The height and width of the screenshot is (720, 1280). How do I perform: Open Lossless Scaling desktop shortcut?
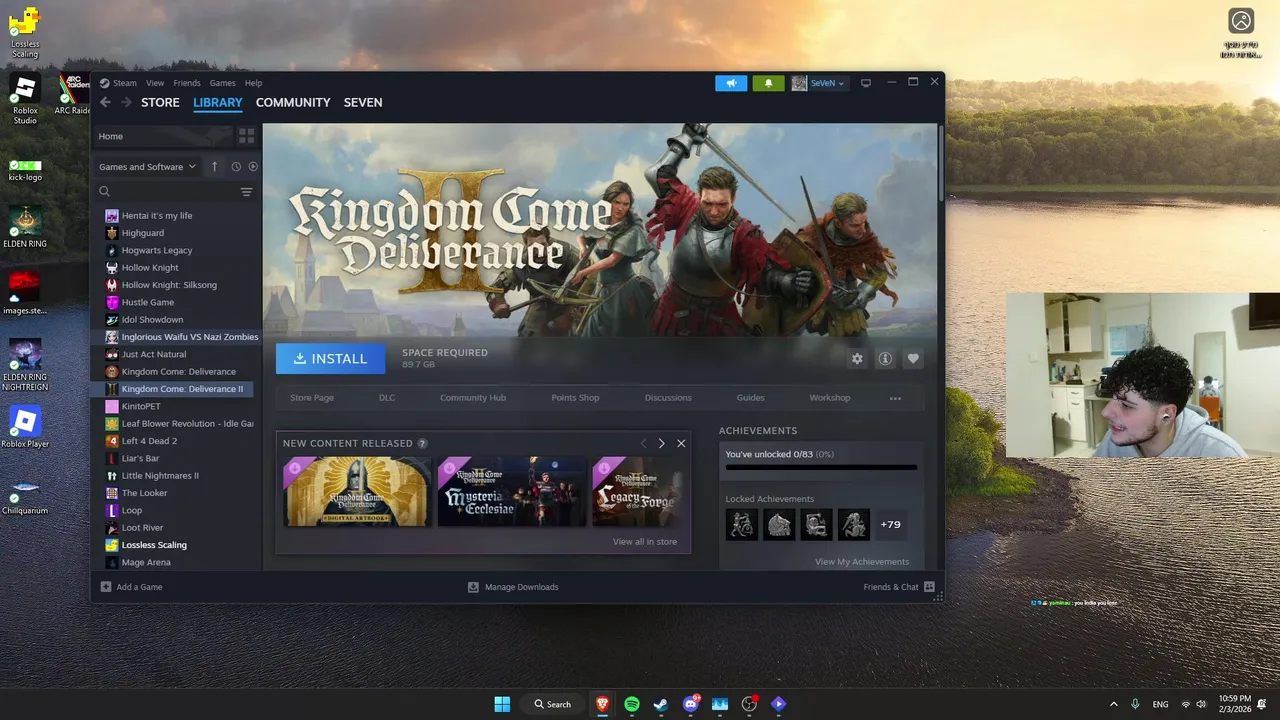(x=25, y=32)
